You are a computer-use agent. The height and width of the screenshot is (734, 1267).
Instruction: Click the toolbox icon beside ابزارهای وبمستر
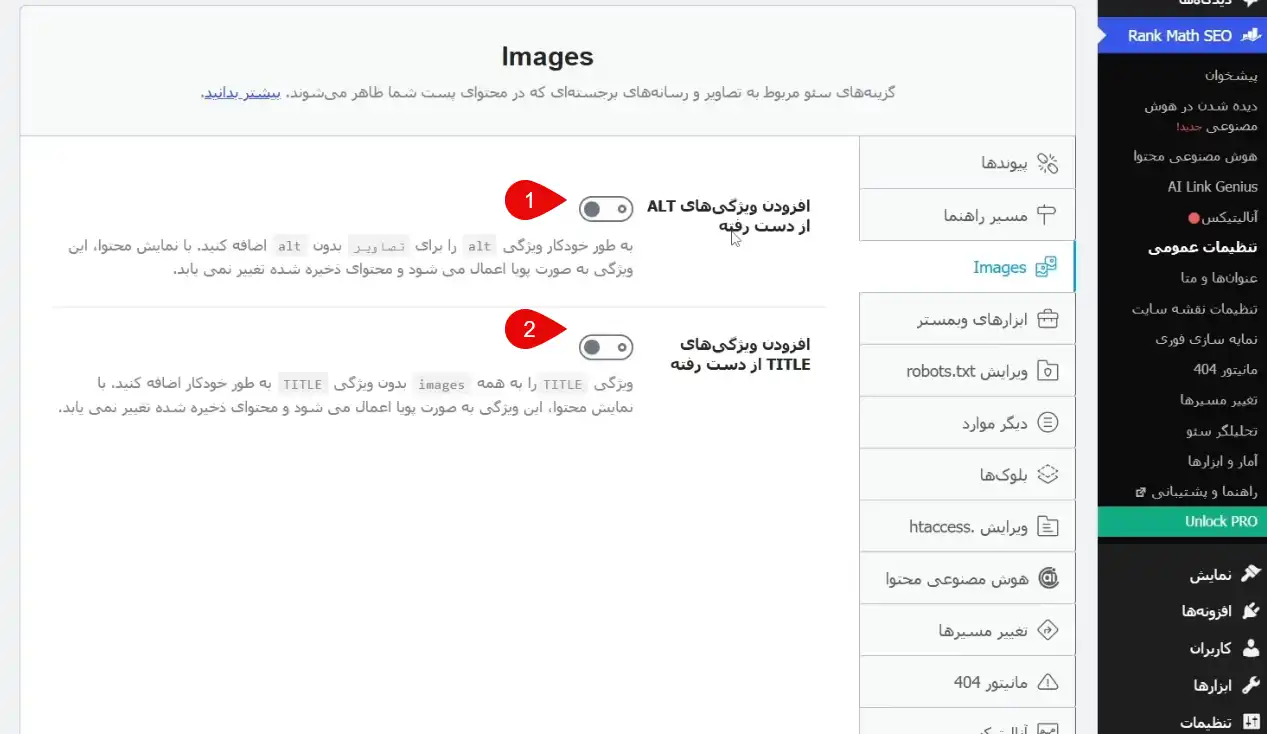point(1047,319)
